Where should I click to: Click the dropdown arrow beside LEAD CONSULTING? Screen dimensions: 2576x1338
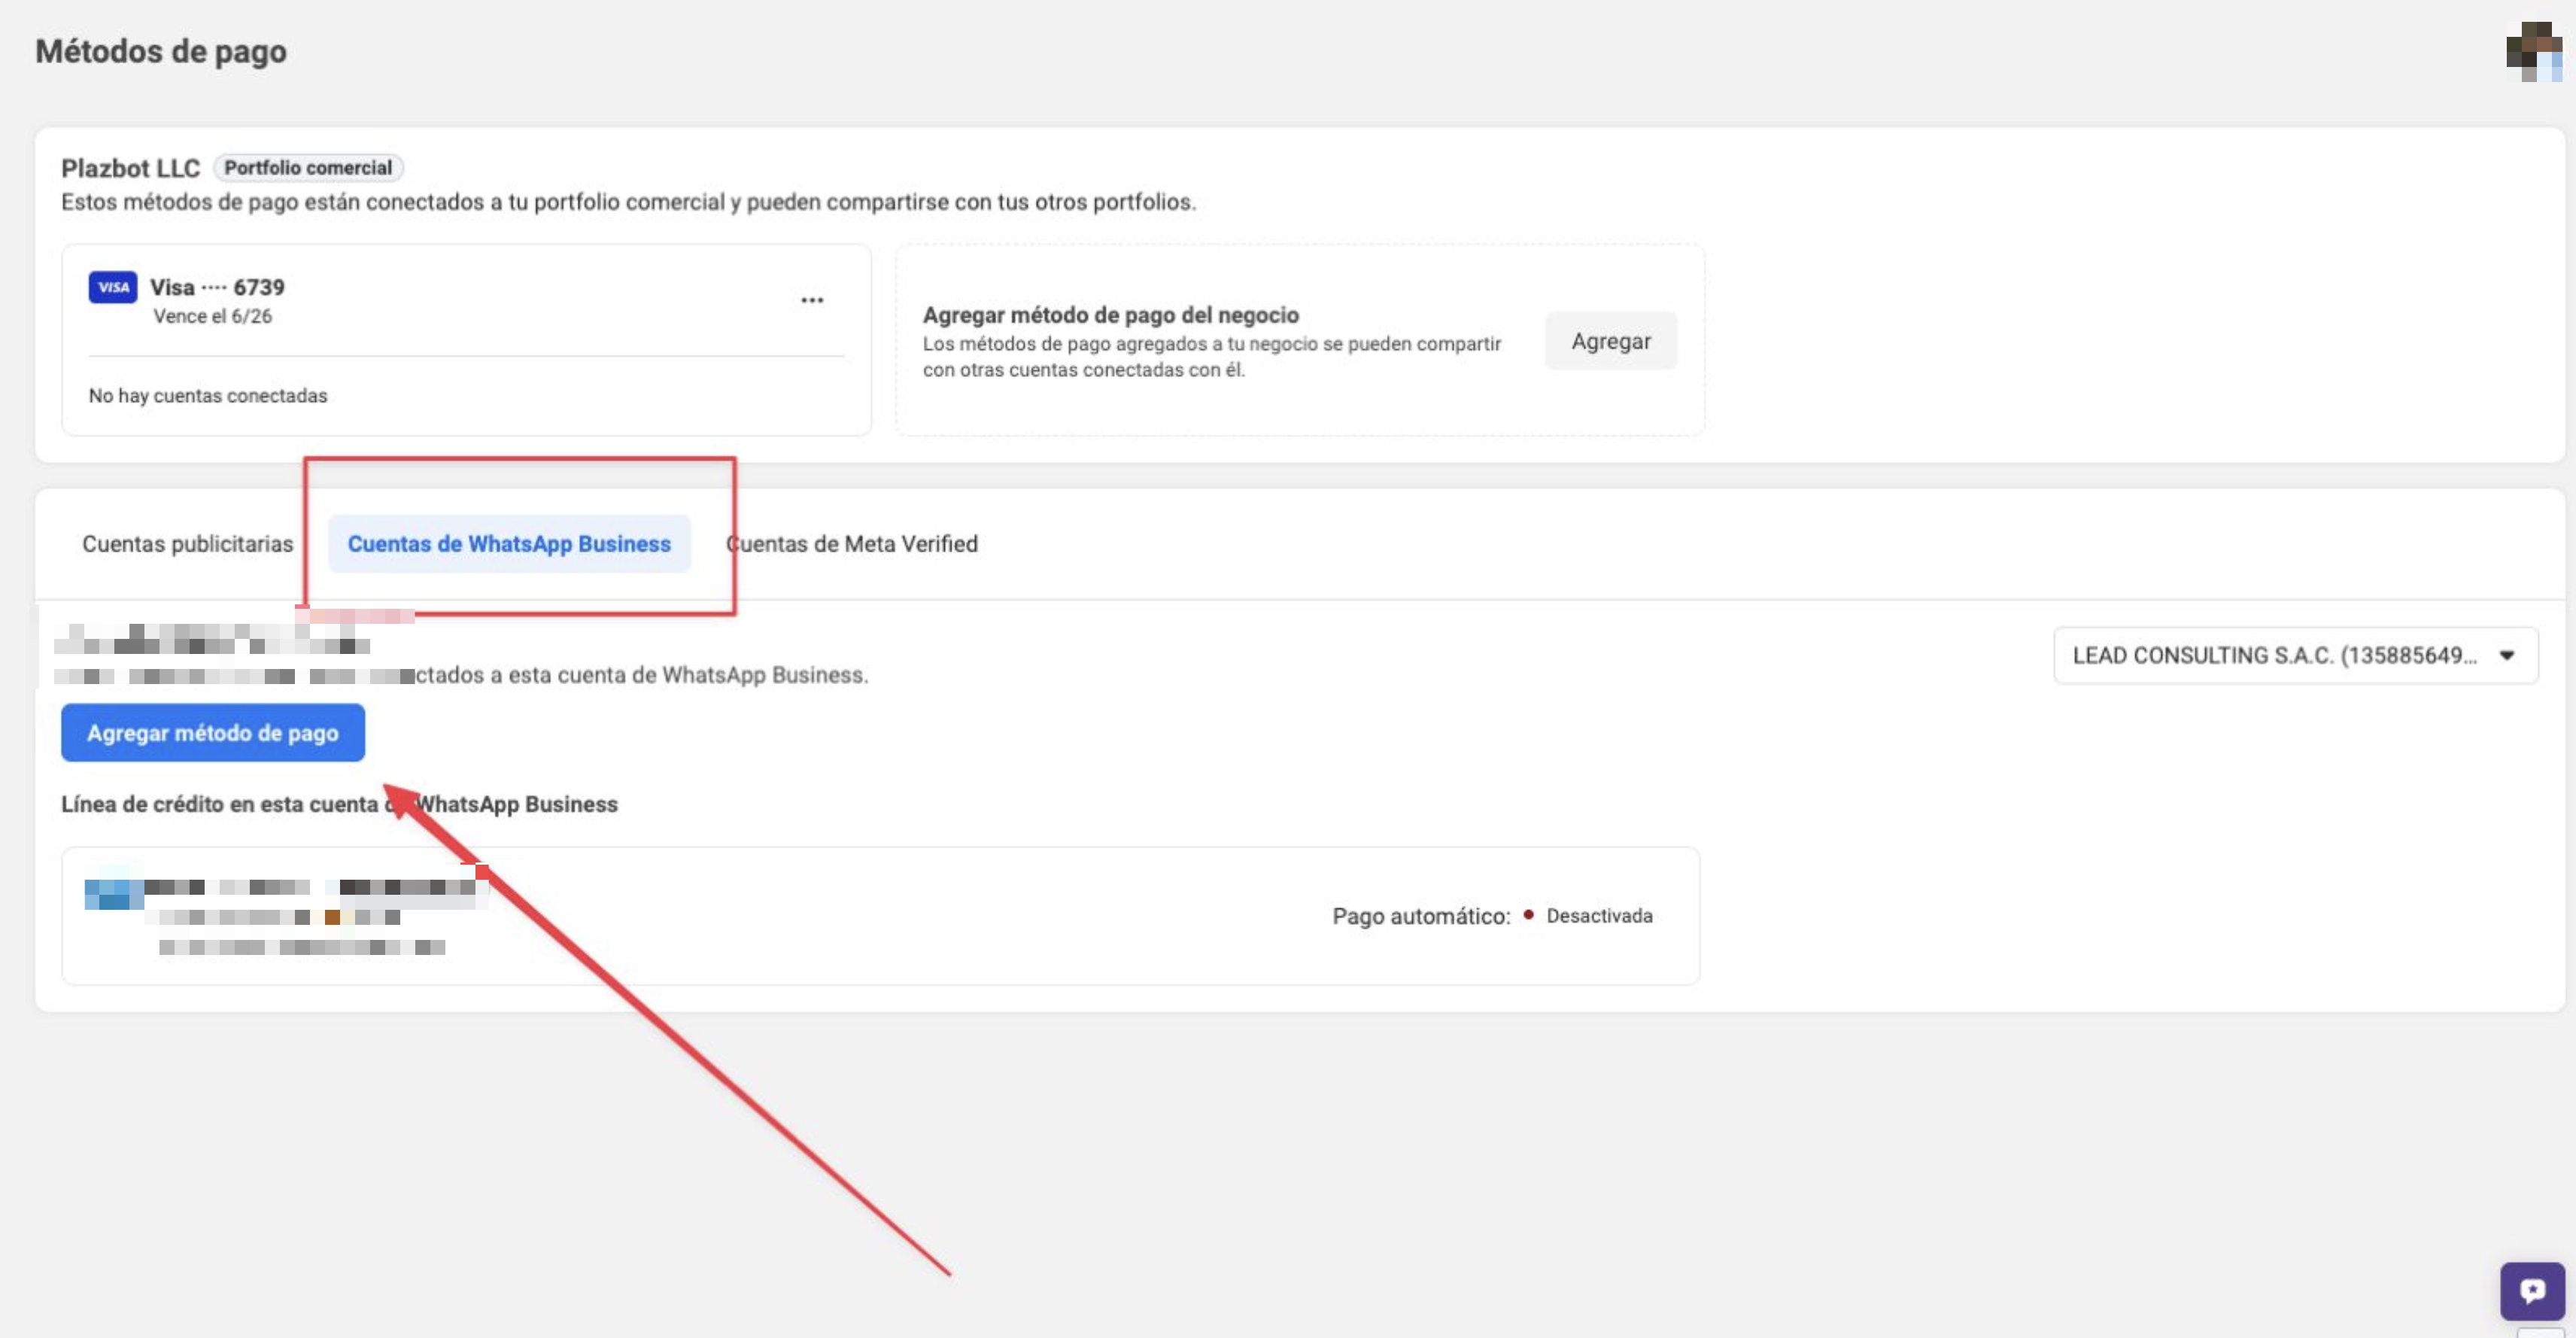click(x=2506, y=656)
